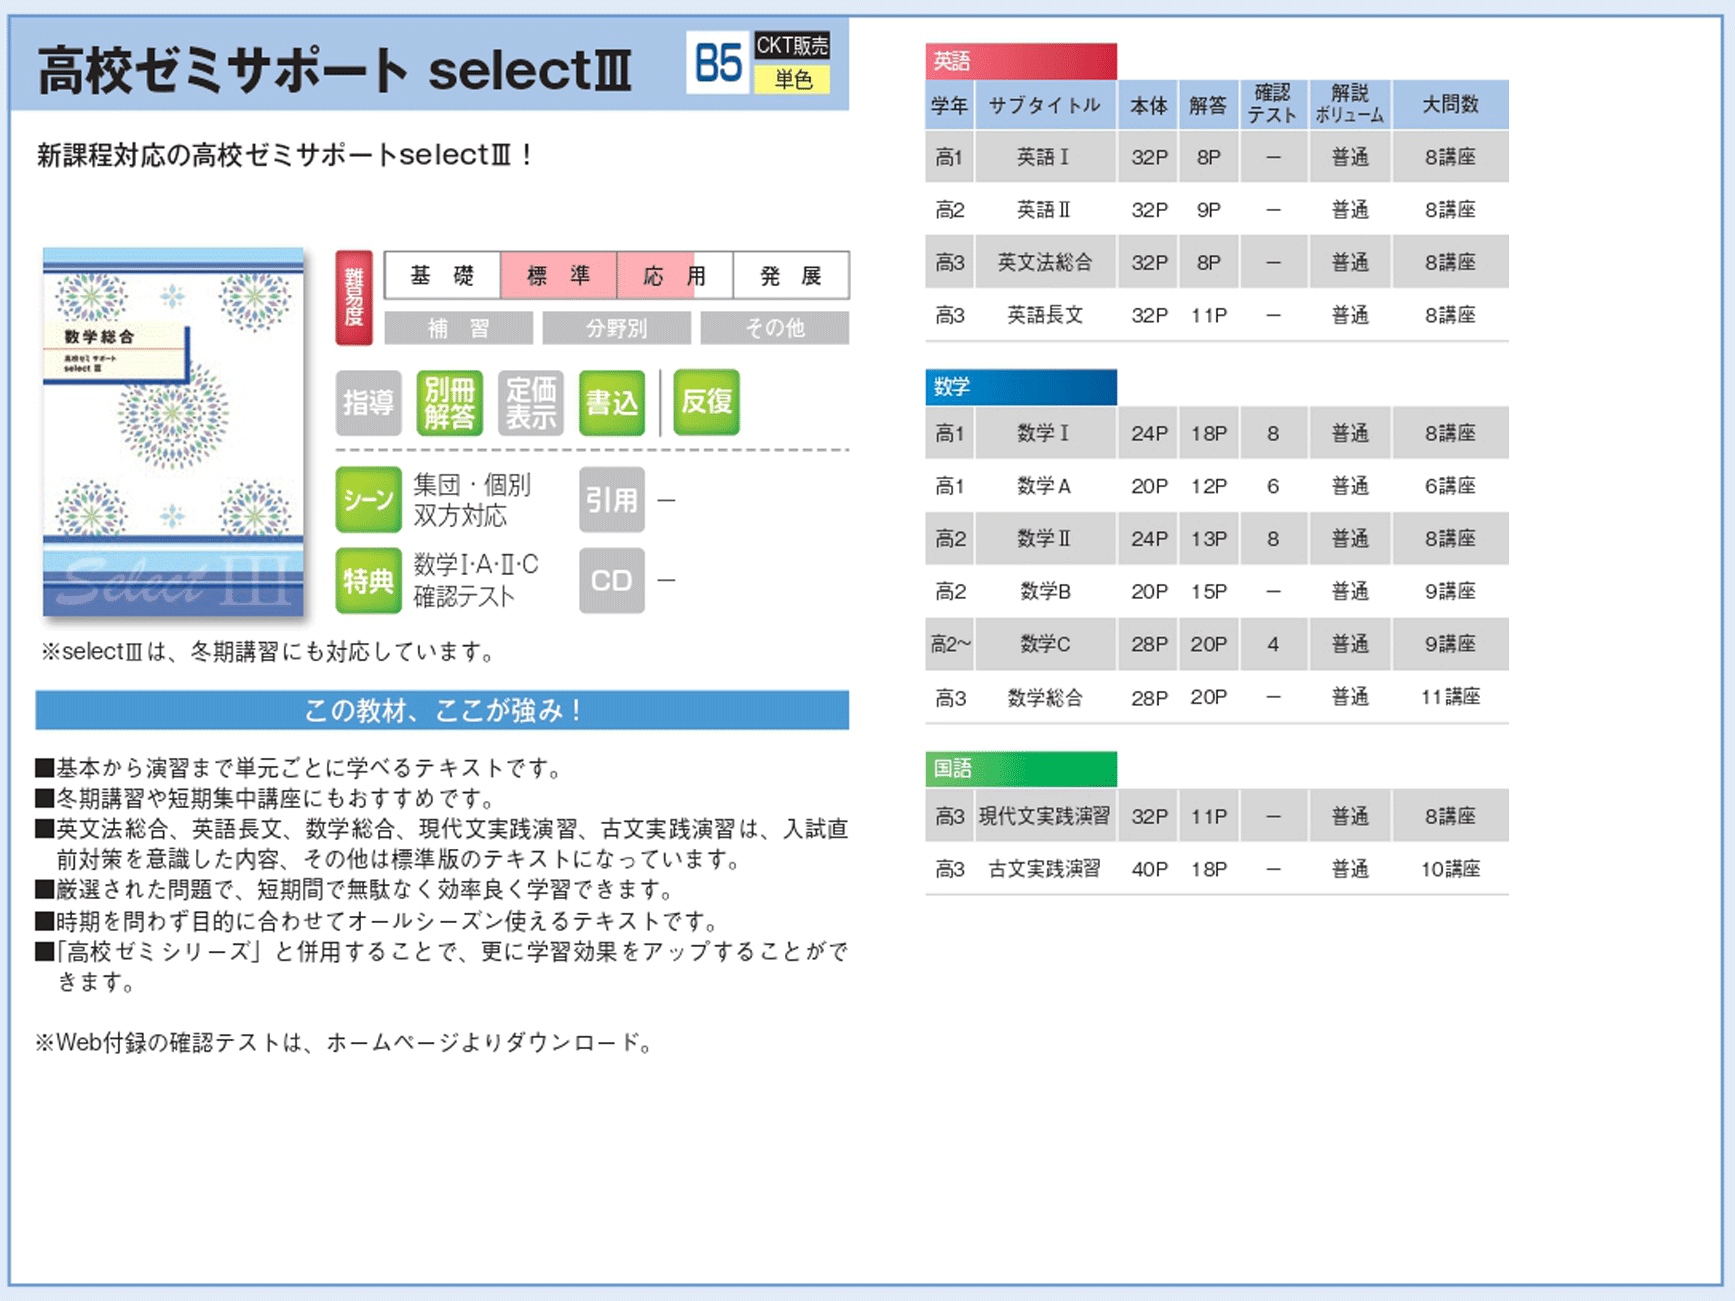Click the green 書込 badge icon
The height and width of the screenshot is (1301, 1735).
coord(611,403)
